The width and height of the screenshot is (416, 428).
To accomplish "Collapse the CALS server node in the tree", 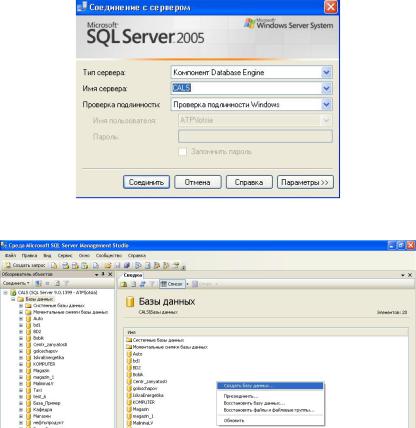I will pos(5,293).
